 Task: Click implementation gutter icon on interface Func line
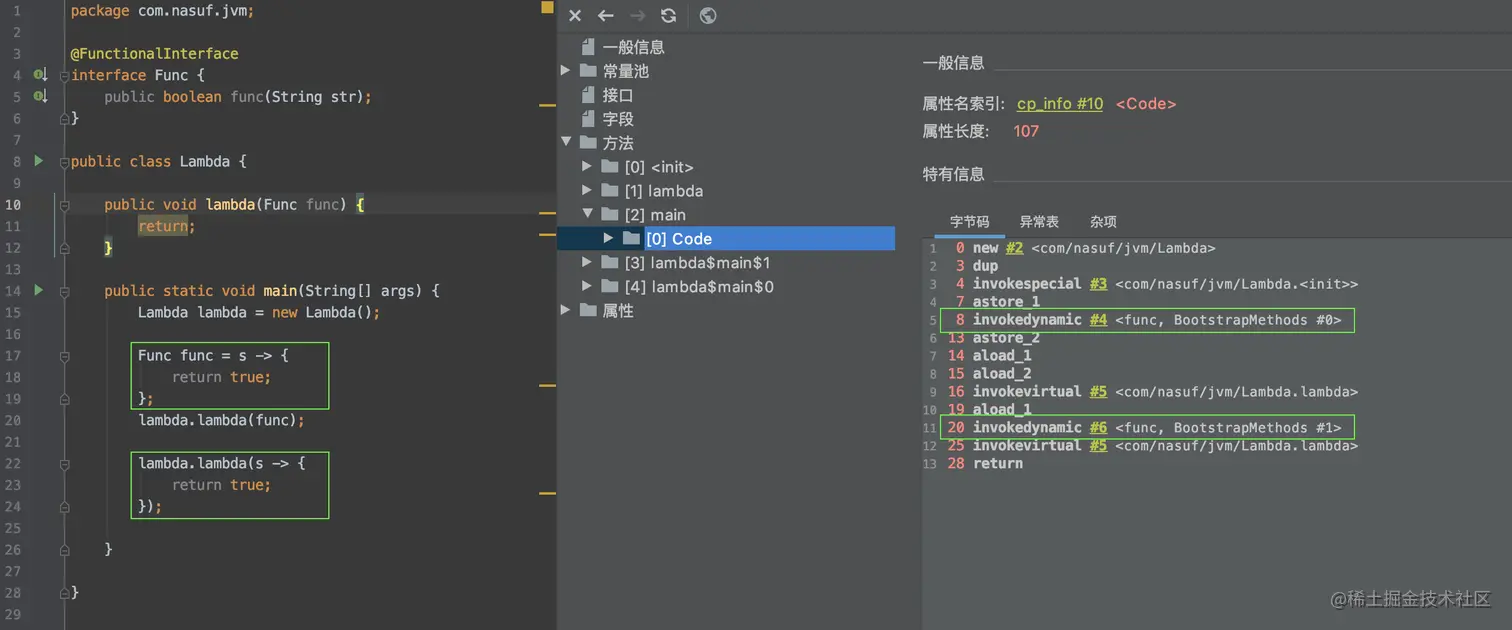[41, 75]
